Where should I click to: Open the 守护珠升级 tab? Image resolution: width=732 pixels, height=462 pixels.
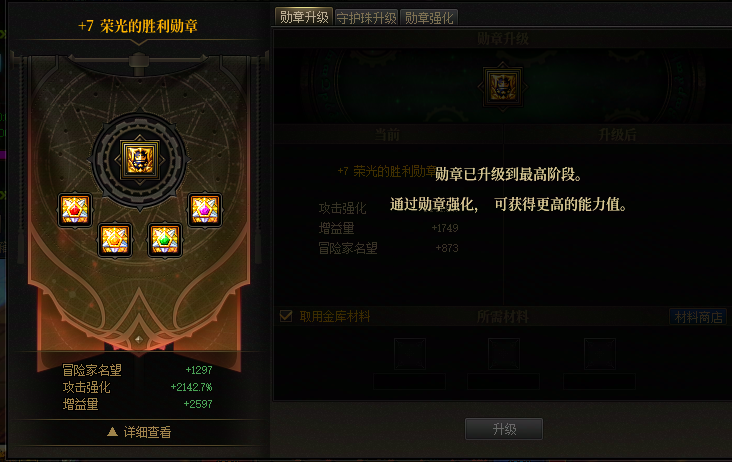(366, 18)
